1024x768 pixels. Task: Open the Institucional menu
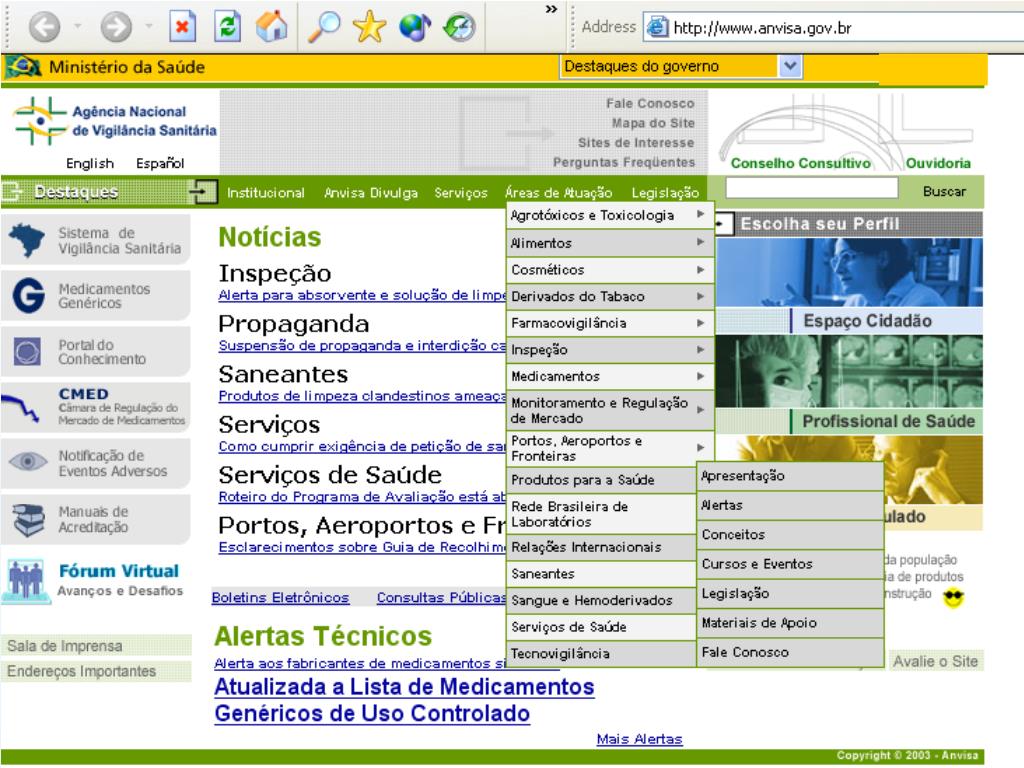tap(266, 193)
